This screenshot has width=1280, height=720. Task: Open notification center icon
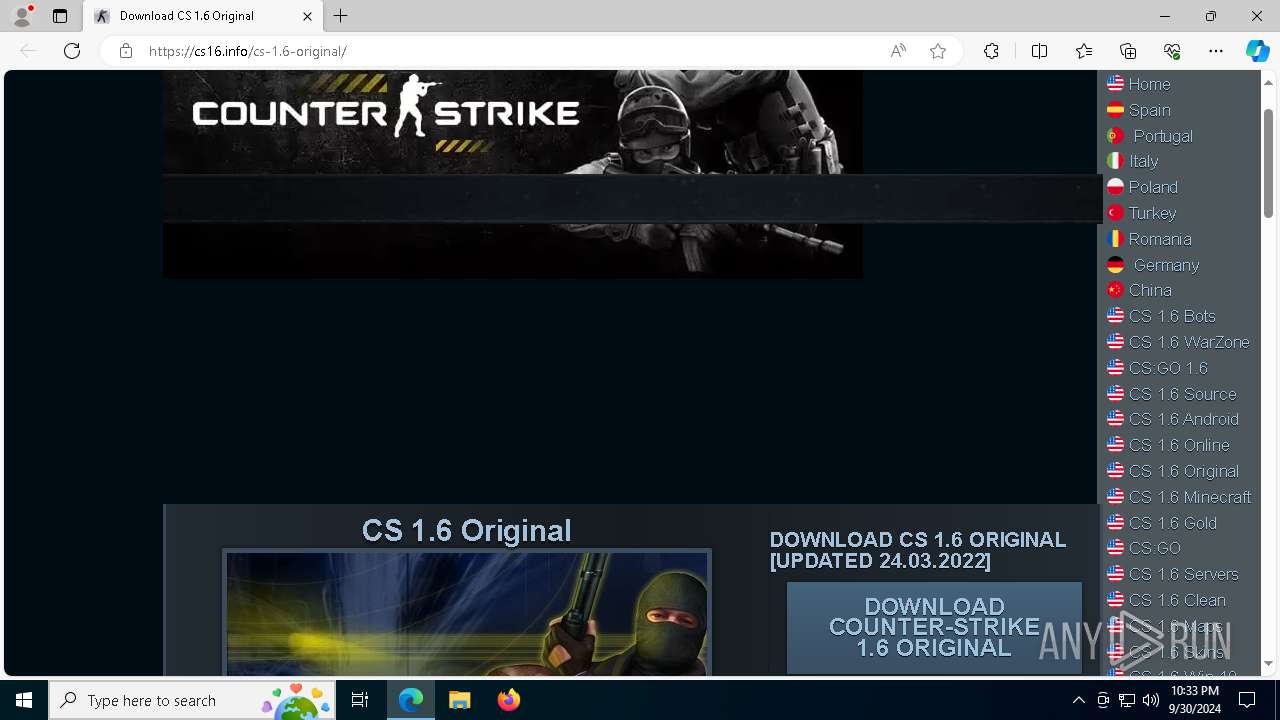(x=1247, y=700)
